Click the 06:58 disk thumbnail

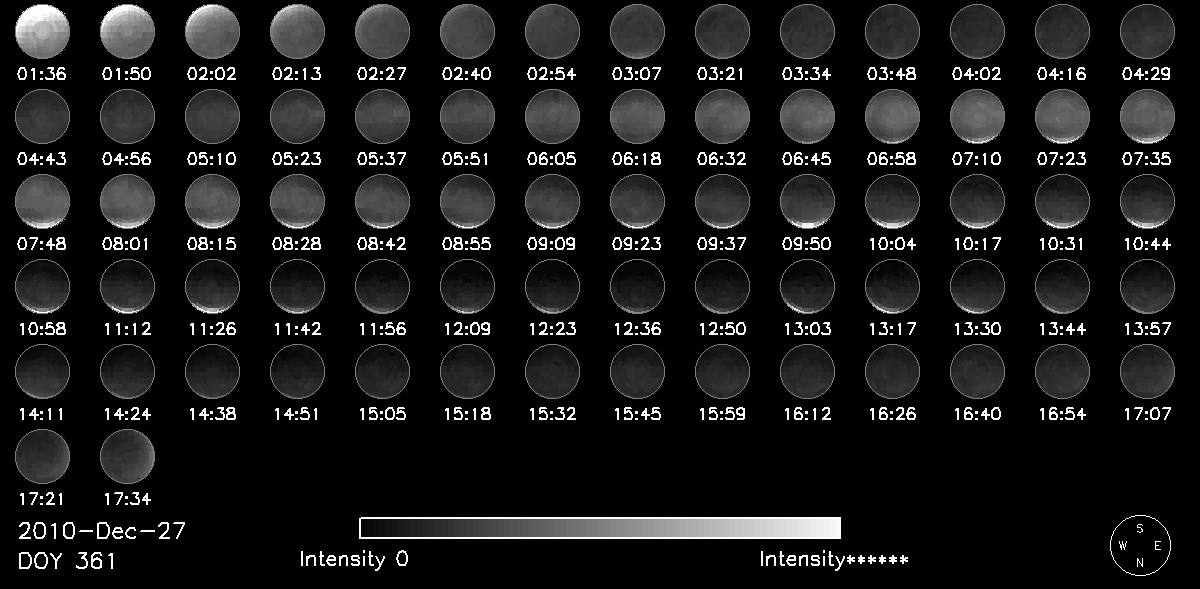(x=892, y=116)
